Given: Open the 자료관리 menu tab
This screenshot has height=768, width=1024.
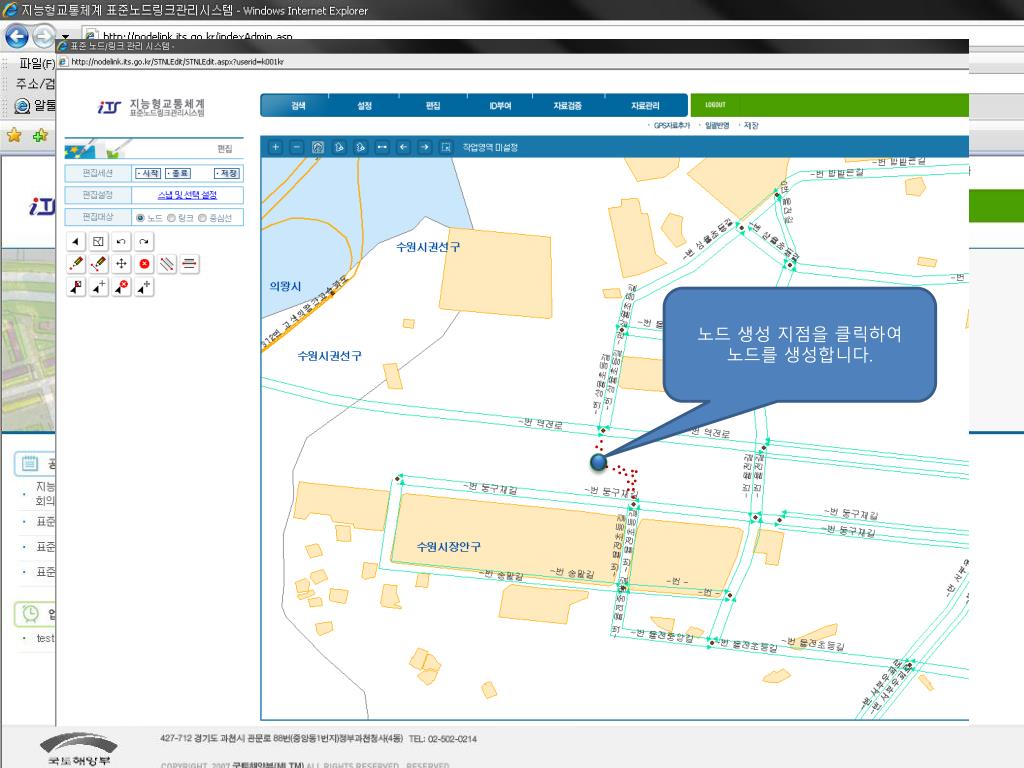Looking at the screenshot, I should [645, 105].
